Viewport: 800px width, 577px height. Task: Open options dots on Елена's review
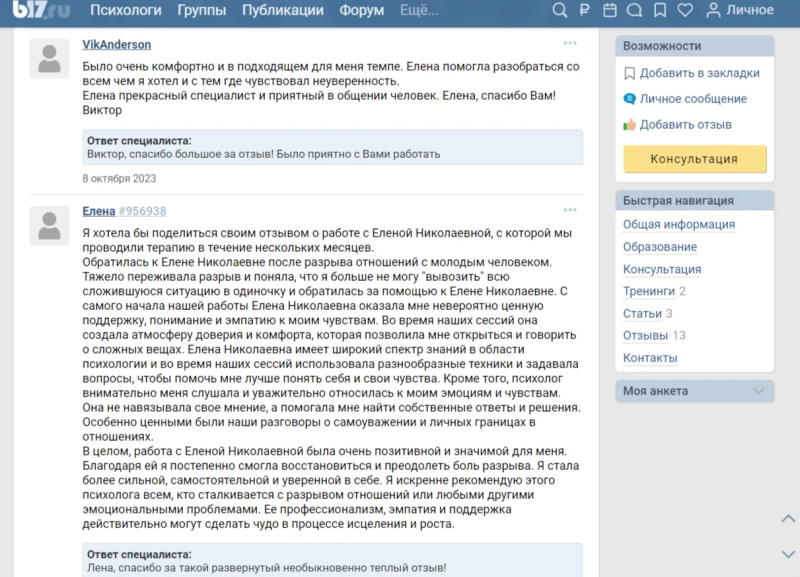coord(570,210)
